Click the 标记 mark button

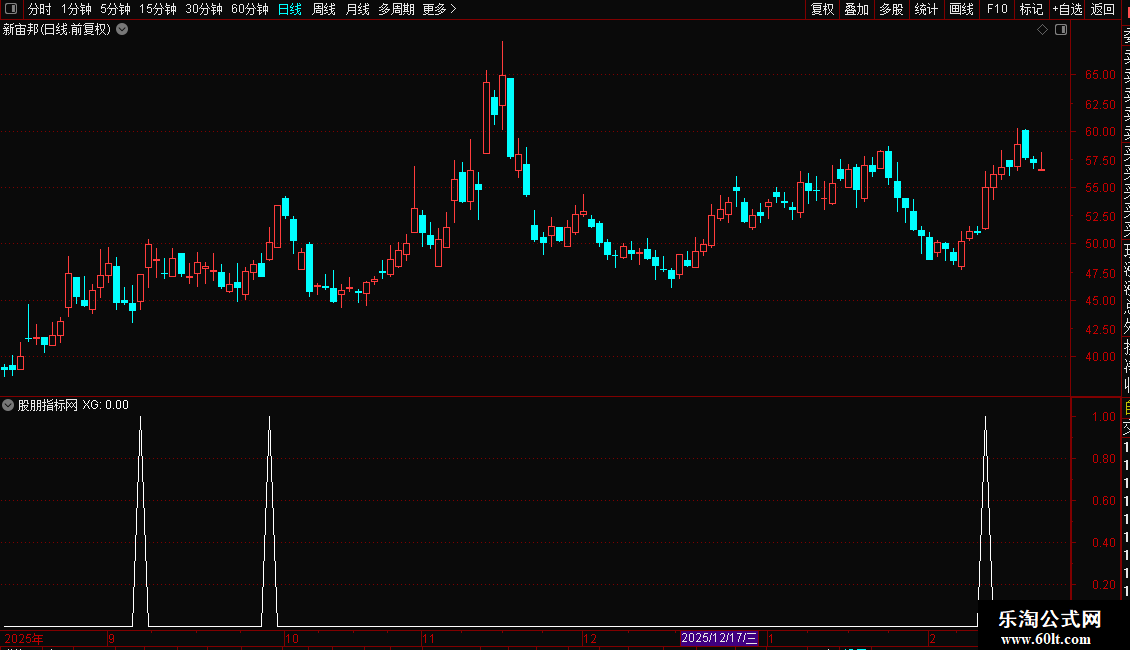[1031, 9]
